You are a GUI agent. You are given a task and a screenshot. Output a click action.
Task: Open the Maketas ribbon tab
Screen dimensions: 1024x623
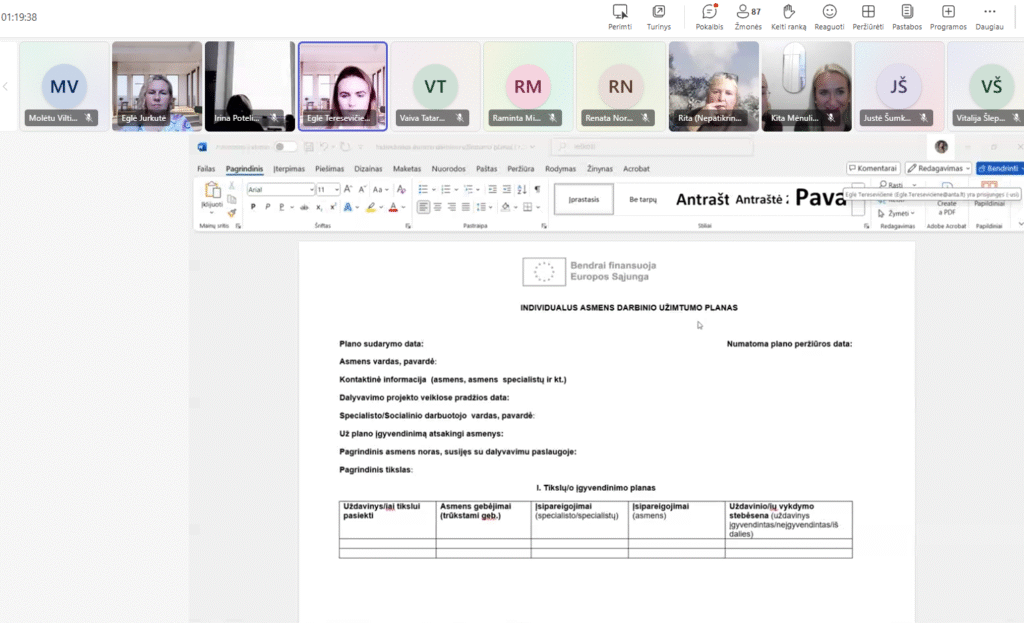[406, 169]
